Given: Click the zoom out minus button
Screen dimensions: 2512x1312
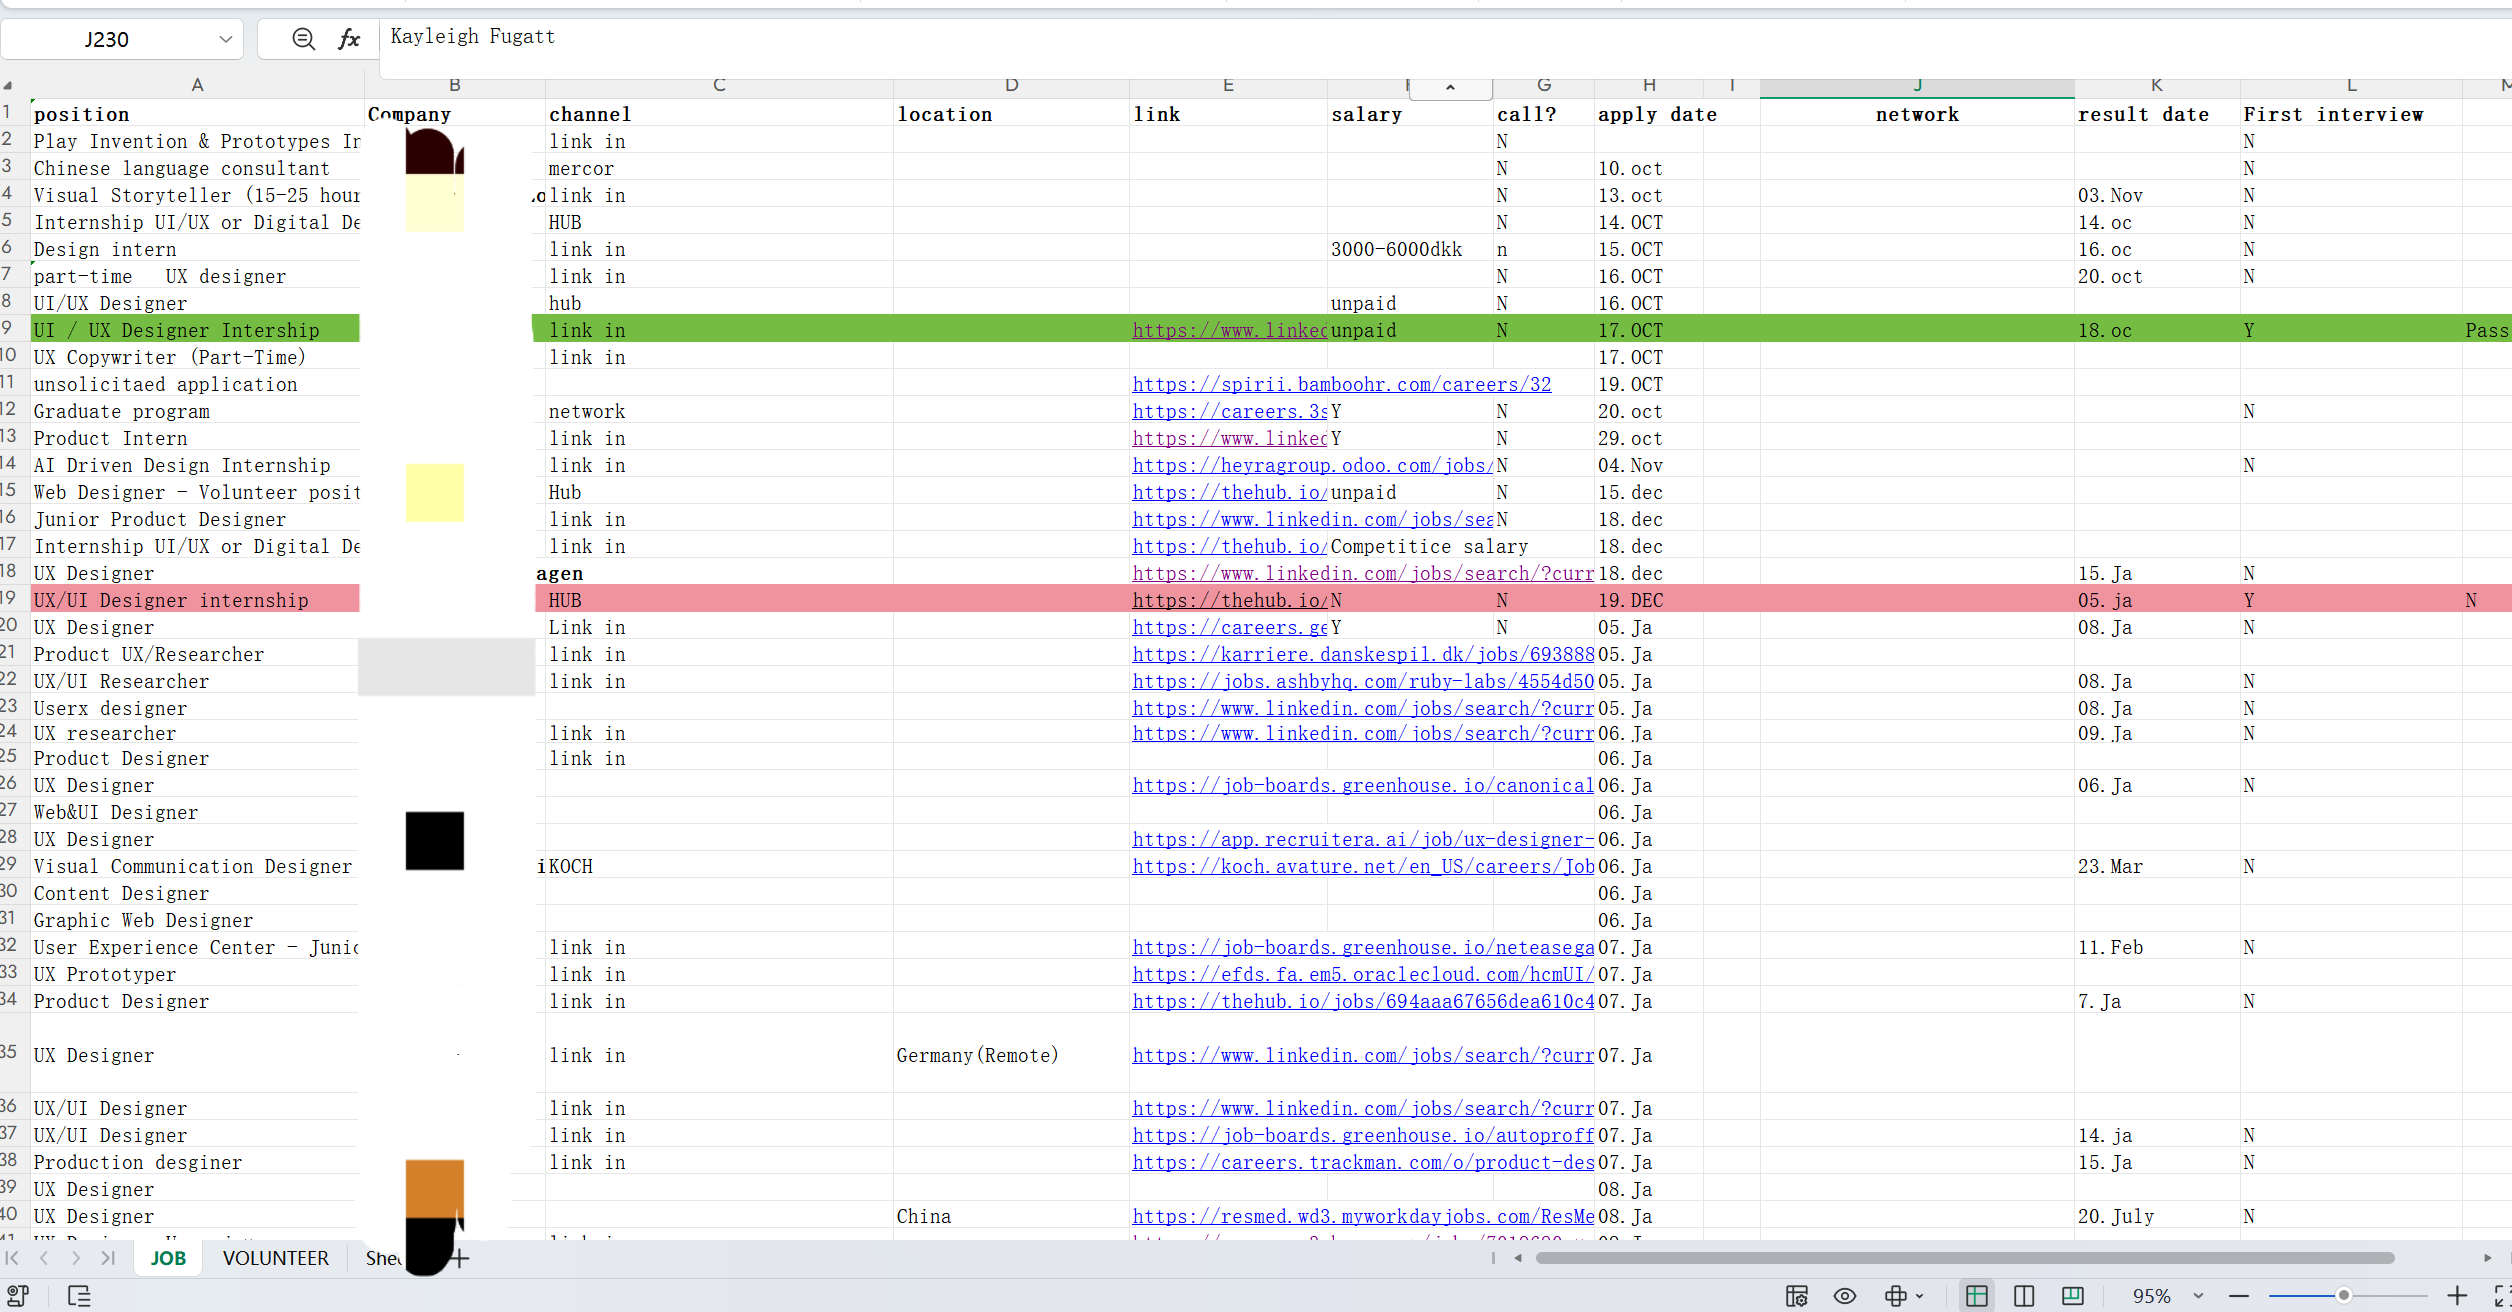Looking at the screenshot, I should click(2239, 1296).
